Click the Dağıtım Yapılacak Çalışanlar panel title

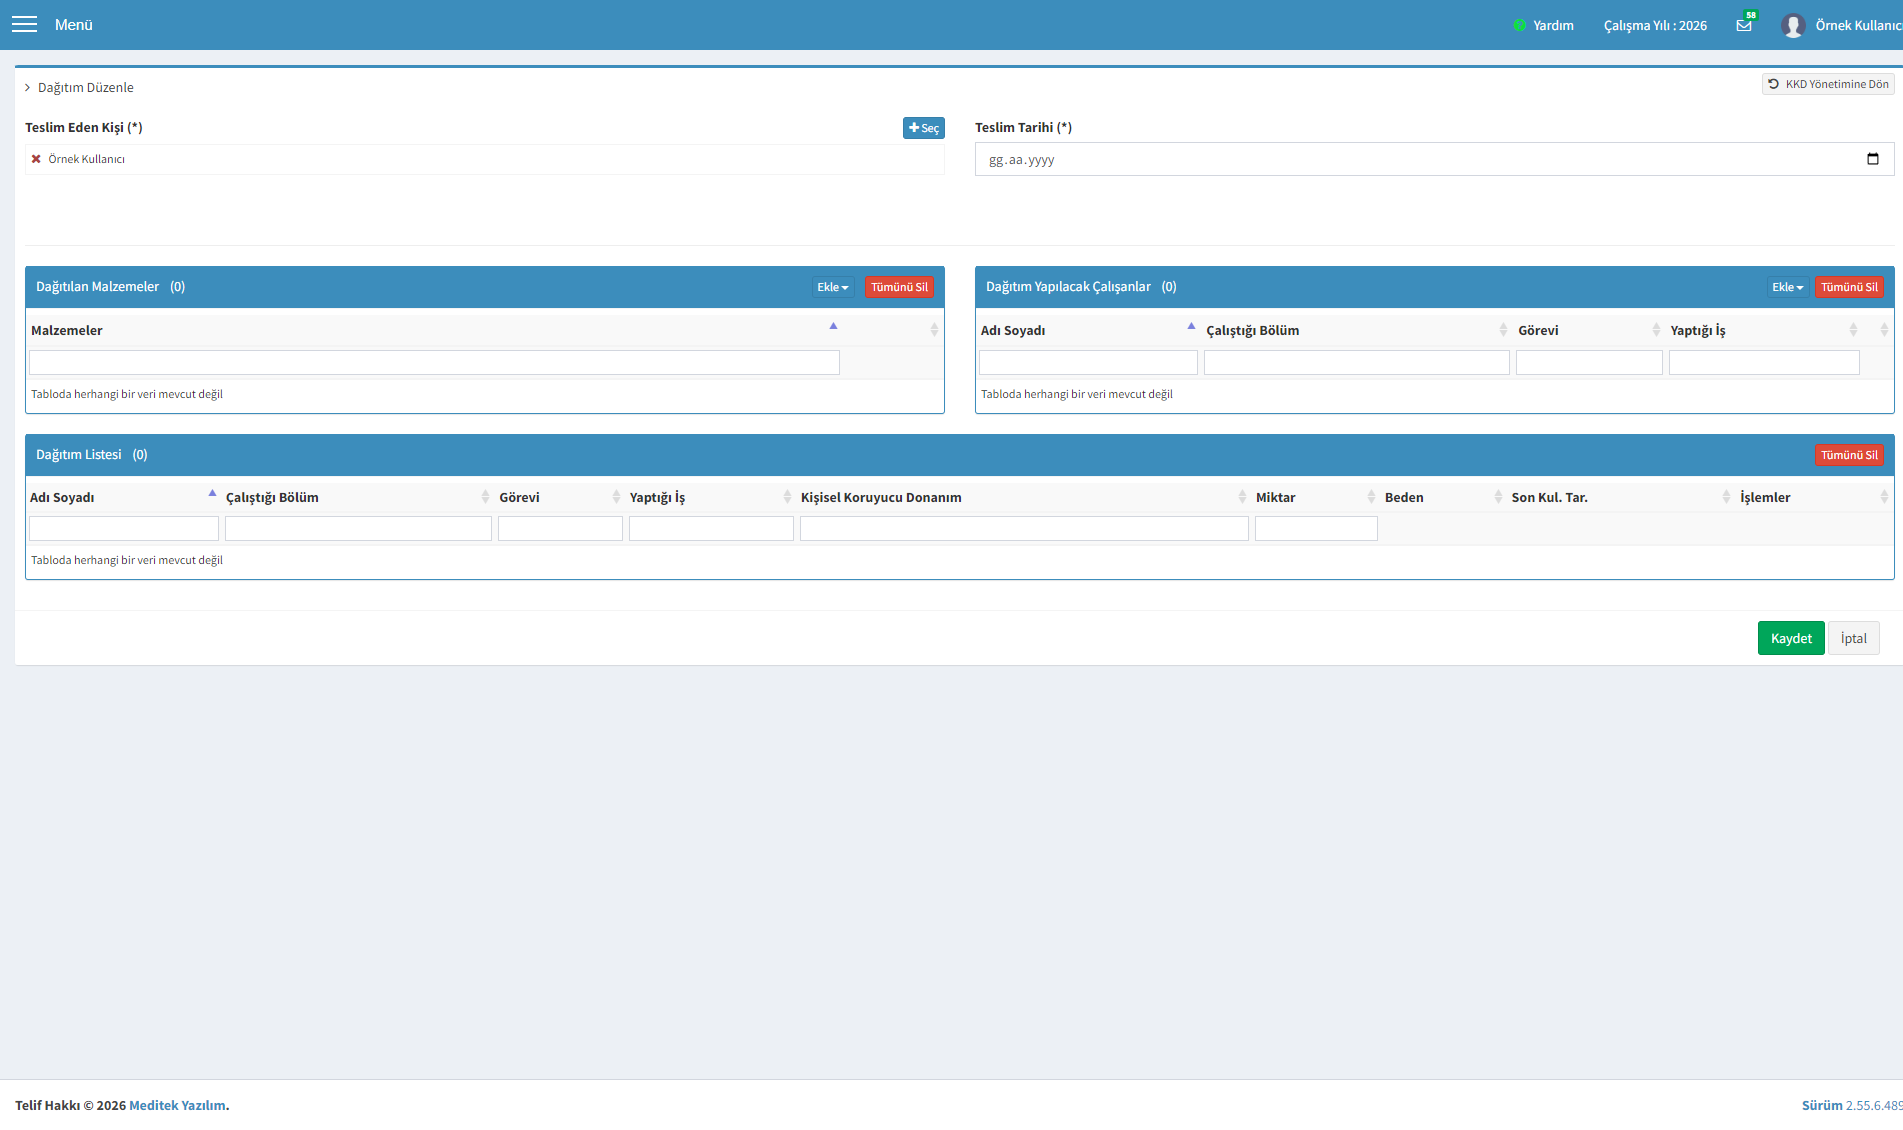pos(1068,287)
